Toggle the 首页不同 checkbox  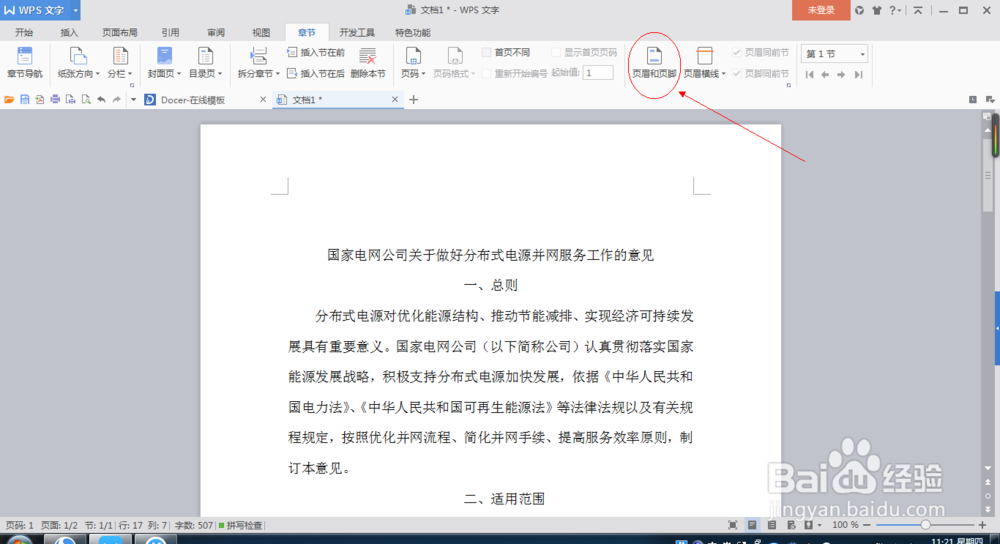coord(487,52)
